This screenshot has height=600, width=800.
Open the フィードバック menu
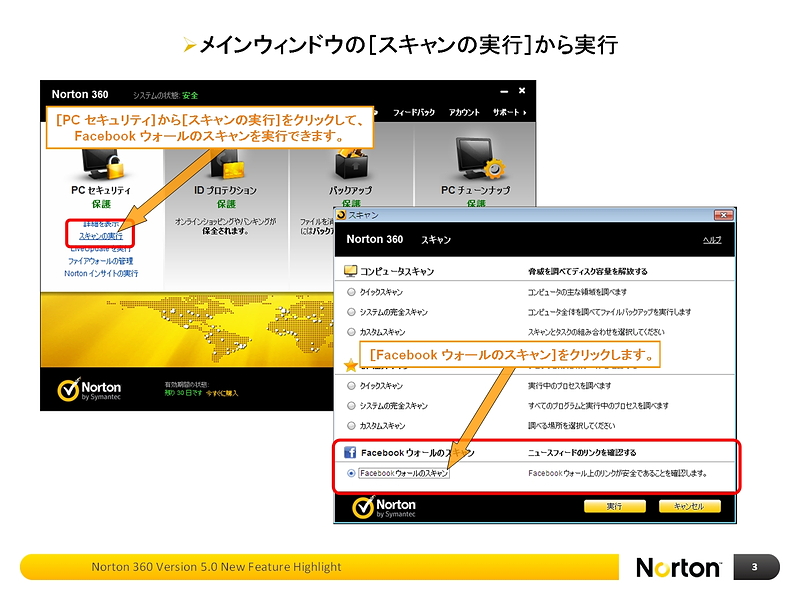414,112
